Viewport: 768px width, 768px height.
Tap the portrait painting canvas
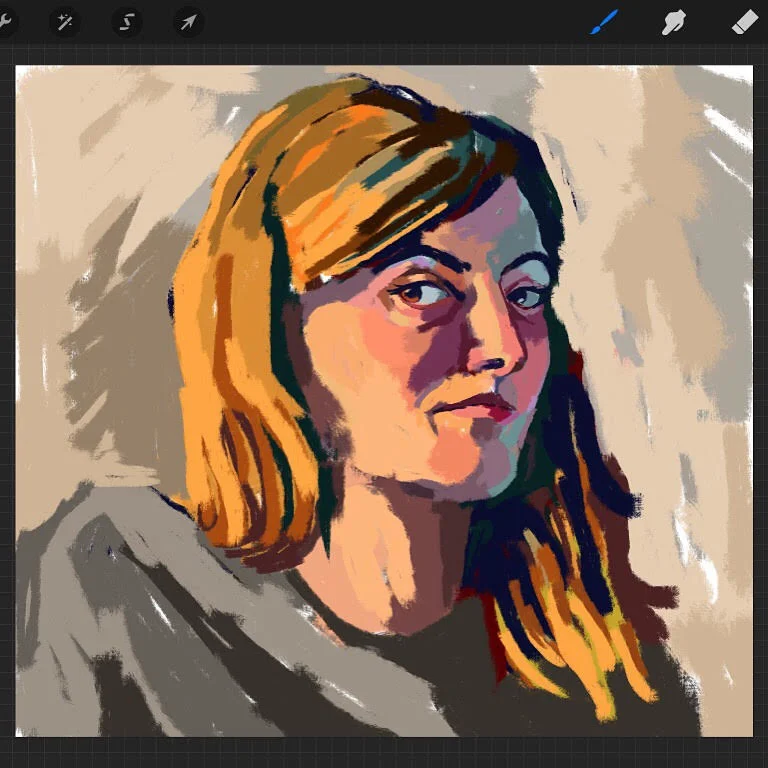(x=384, y=401)
